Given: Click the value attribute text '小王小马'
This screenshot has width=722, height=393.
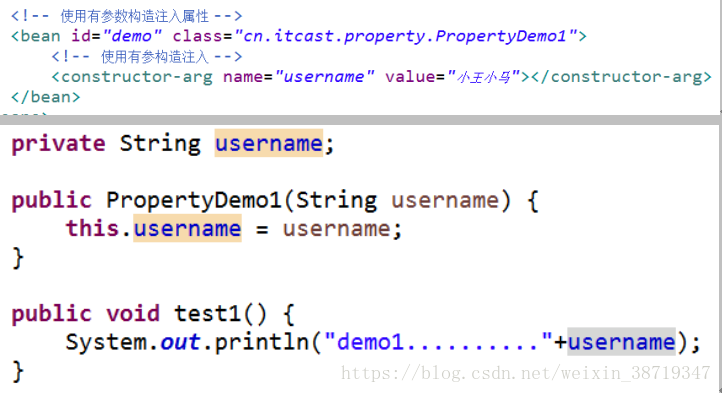Looking at the screenshot, I should pos(483,77).
